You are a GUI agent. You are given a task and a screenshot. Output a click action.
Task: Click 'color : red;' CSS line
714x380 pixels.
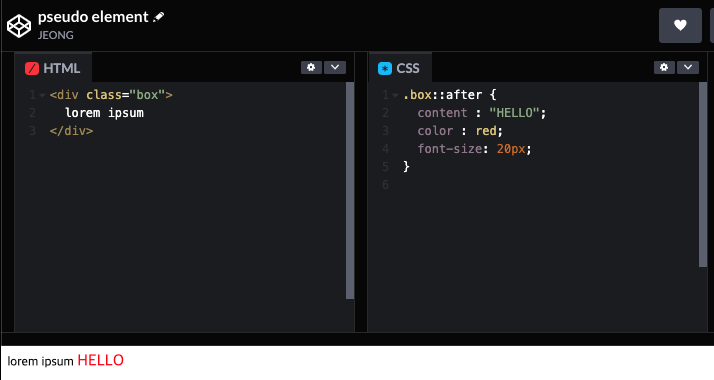[460, 131]
